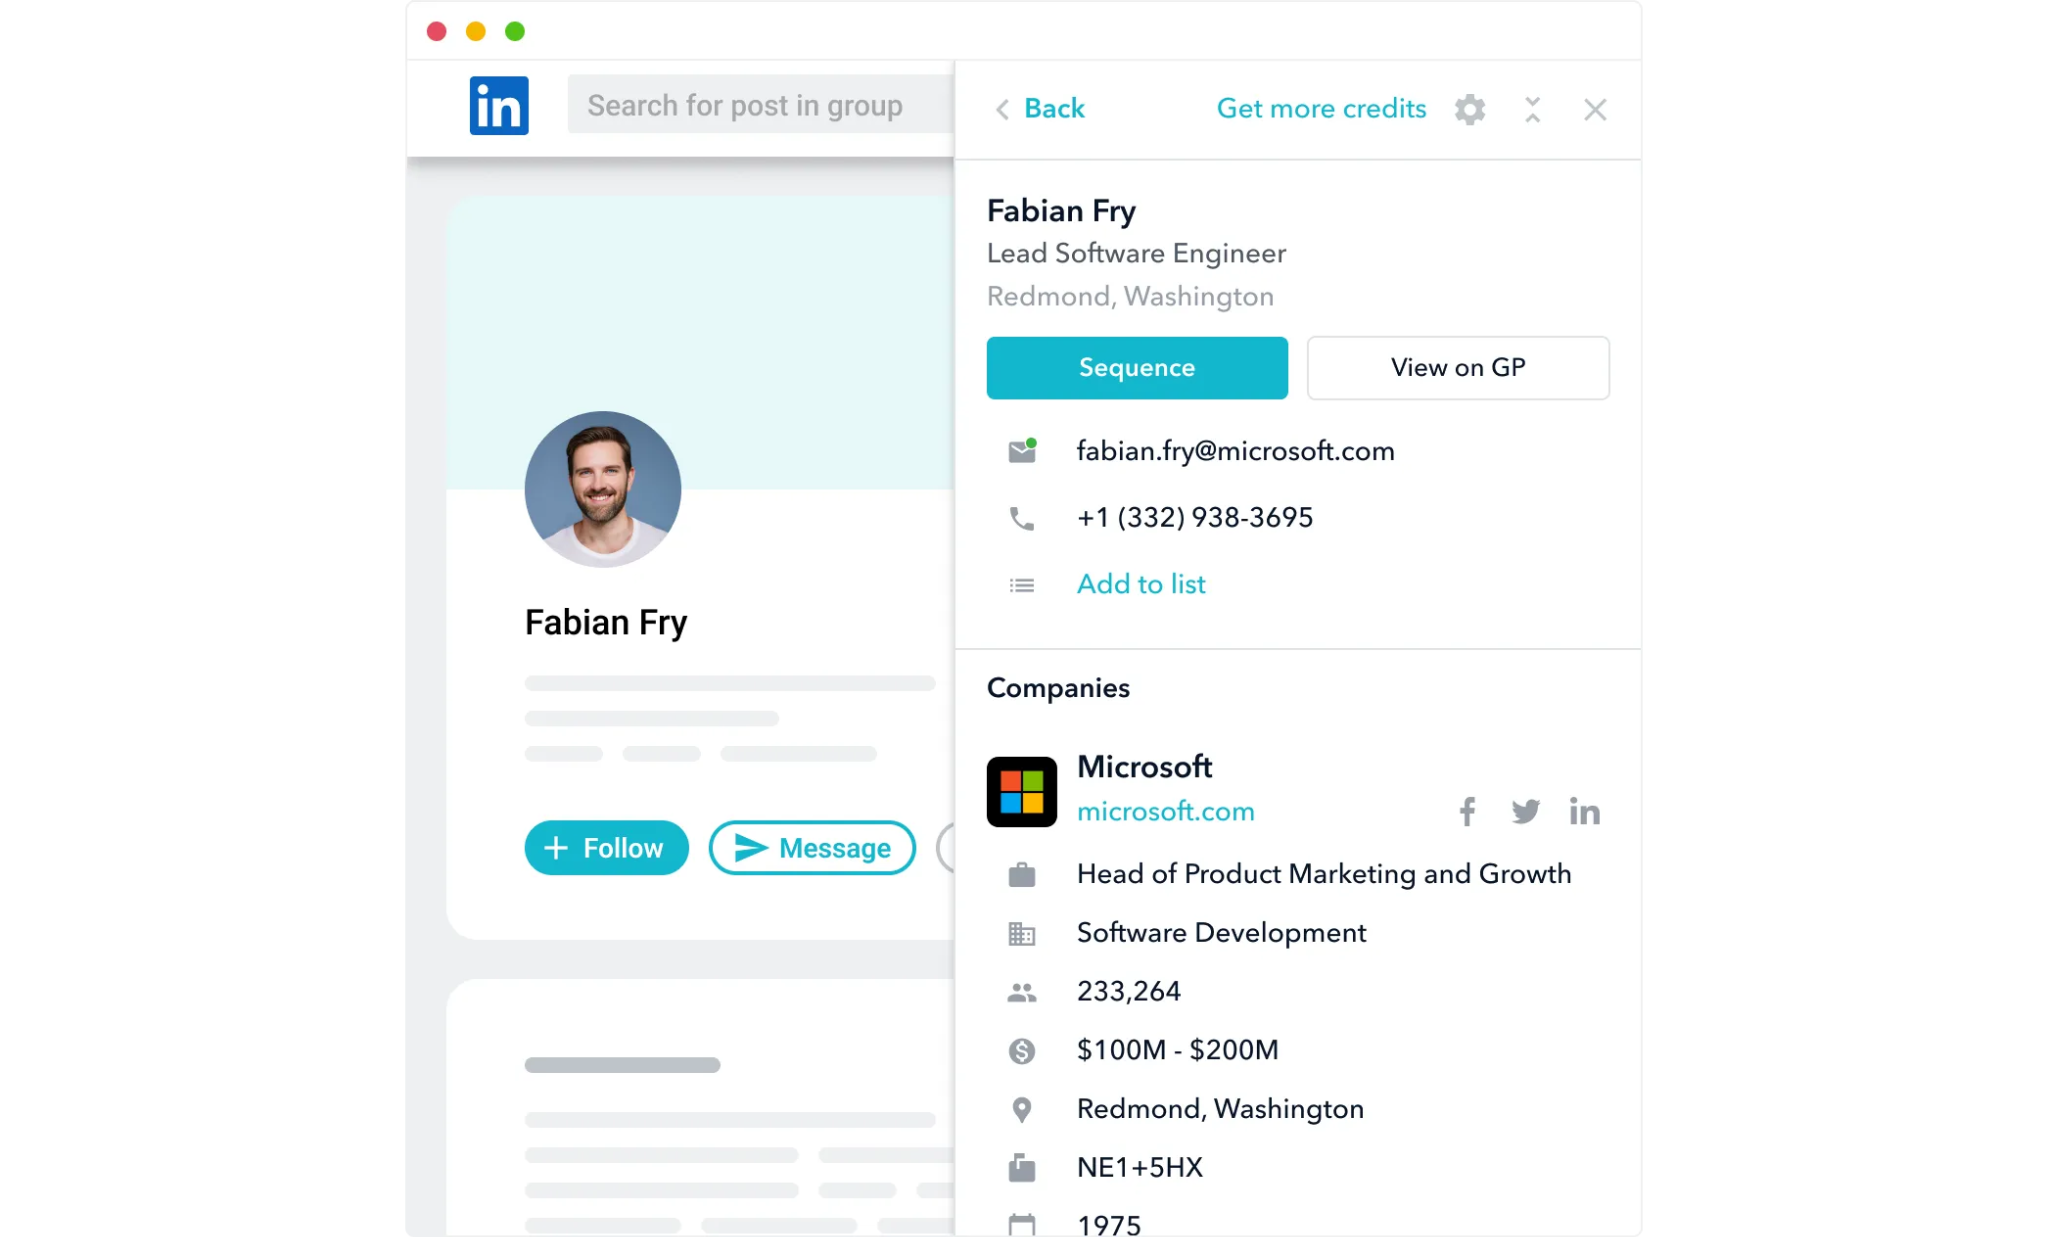This screenshot has height=1237, width=2048.
Task: Click the Message button on profile
Action: coord(812,848)
